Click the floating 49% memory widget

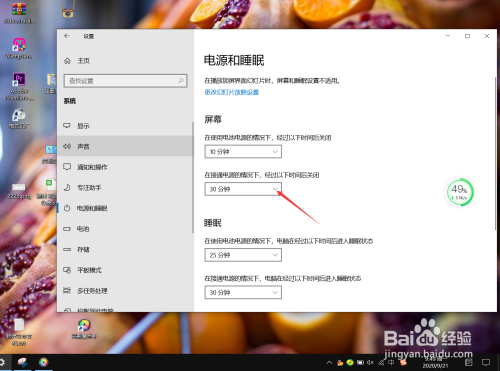click(460, 192)
